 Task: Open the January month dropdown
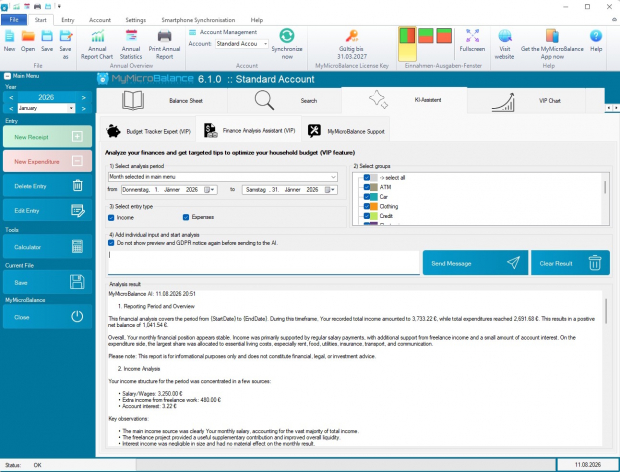[46, 108]
